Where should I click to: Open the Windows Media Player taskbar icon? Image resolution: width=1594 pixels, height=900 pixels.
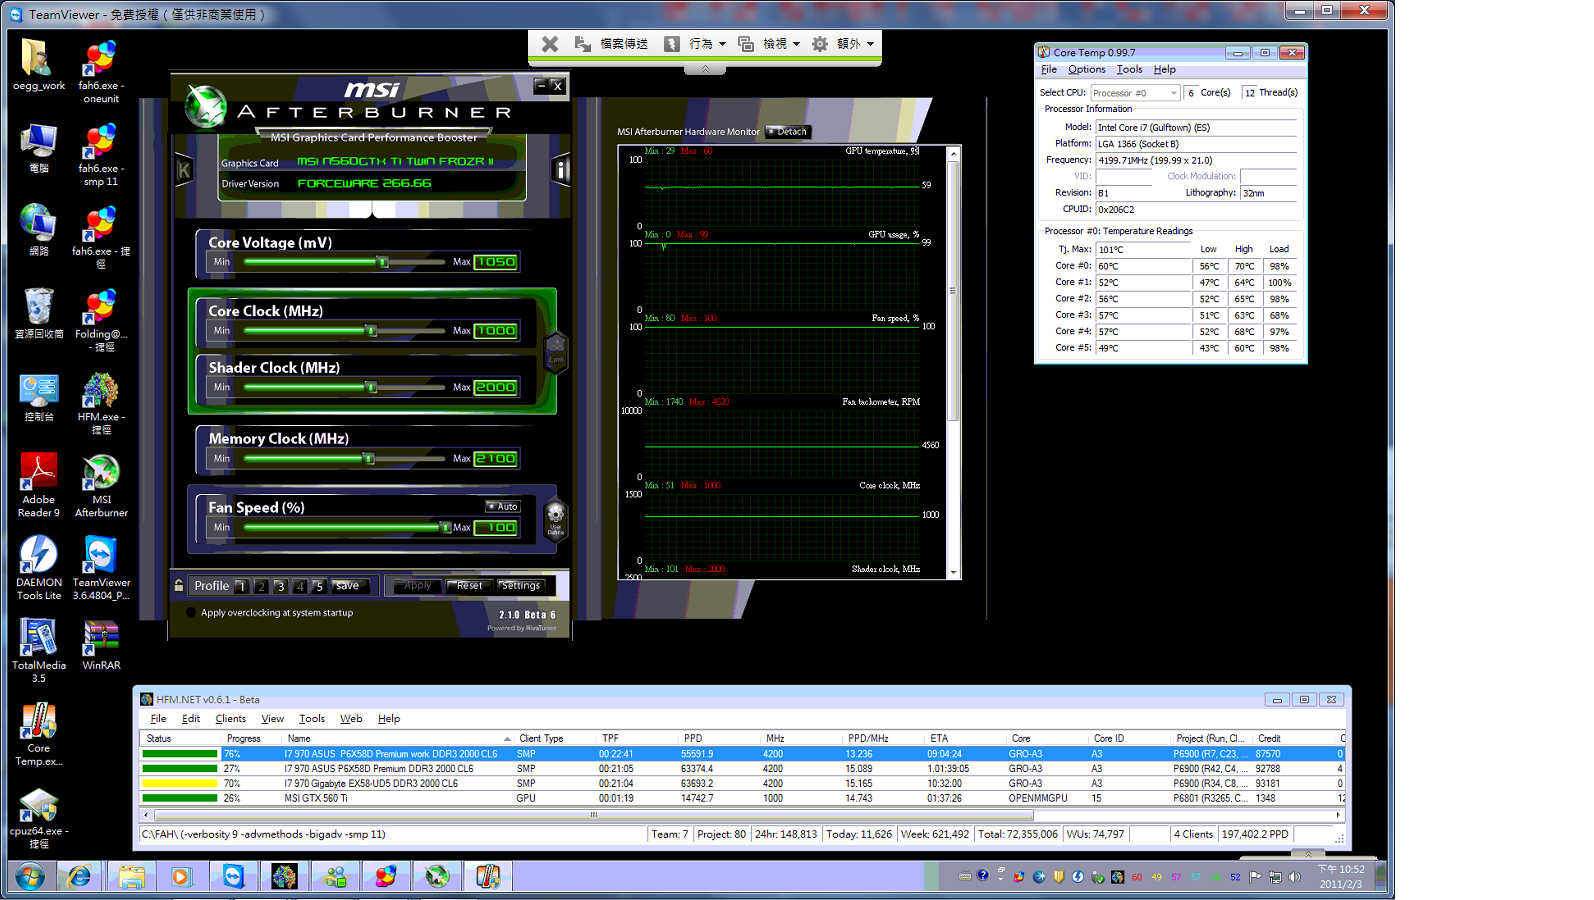pos(181,877)
